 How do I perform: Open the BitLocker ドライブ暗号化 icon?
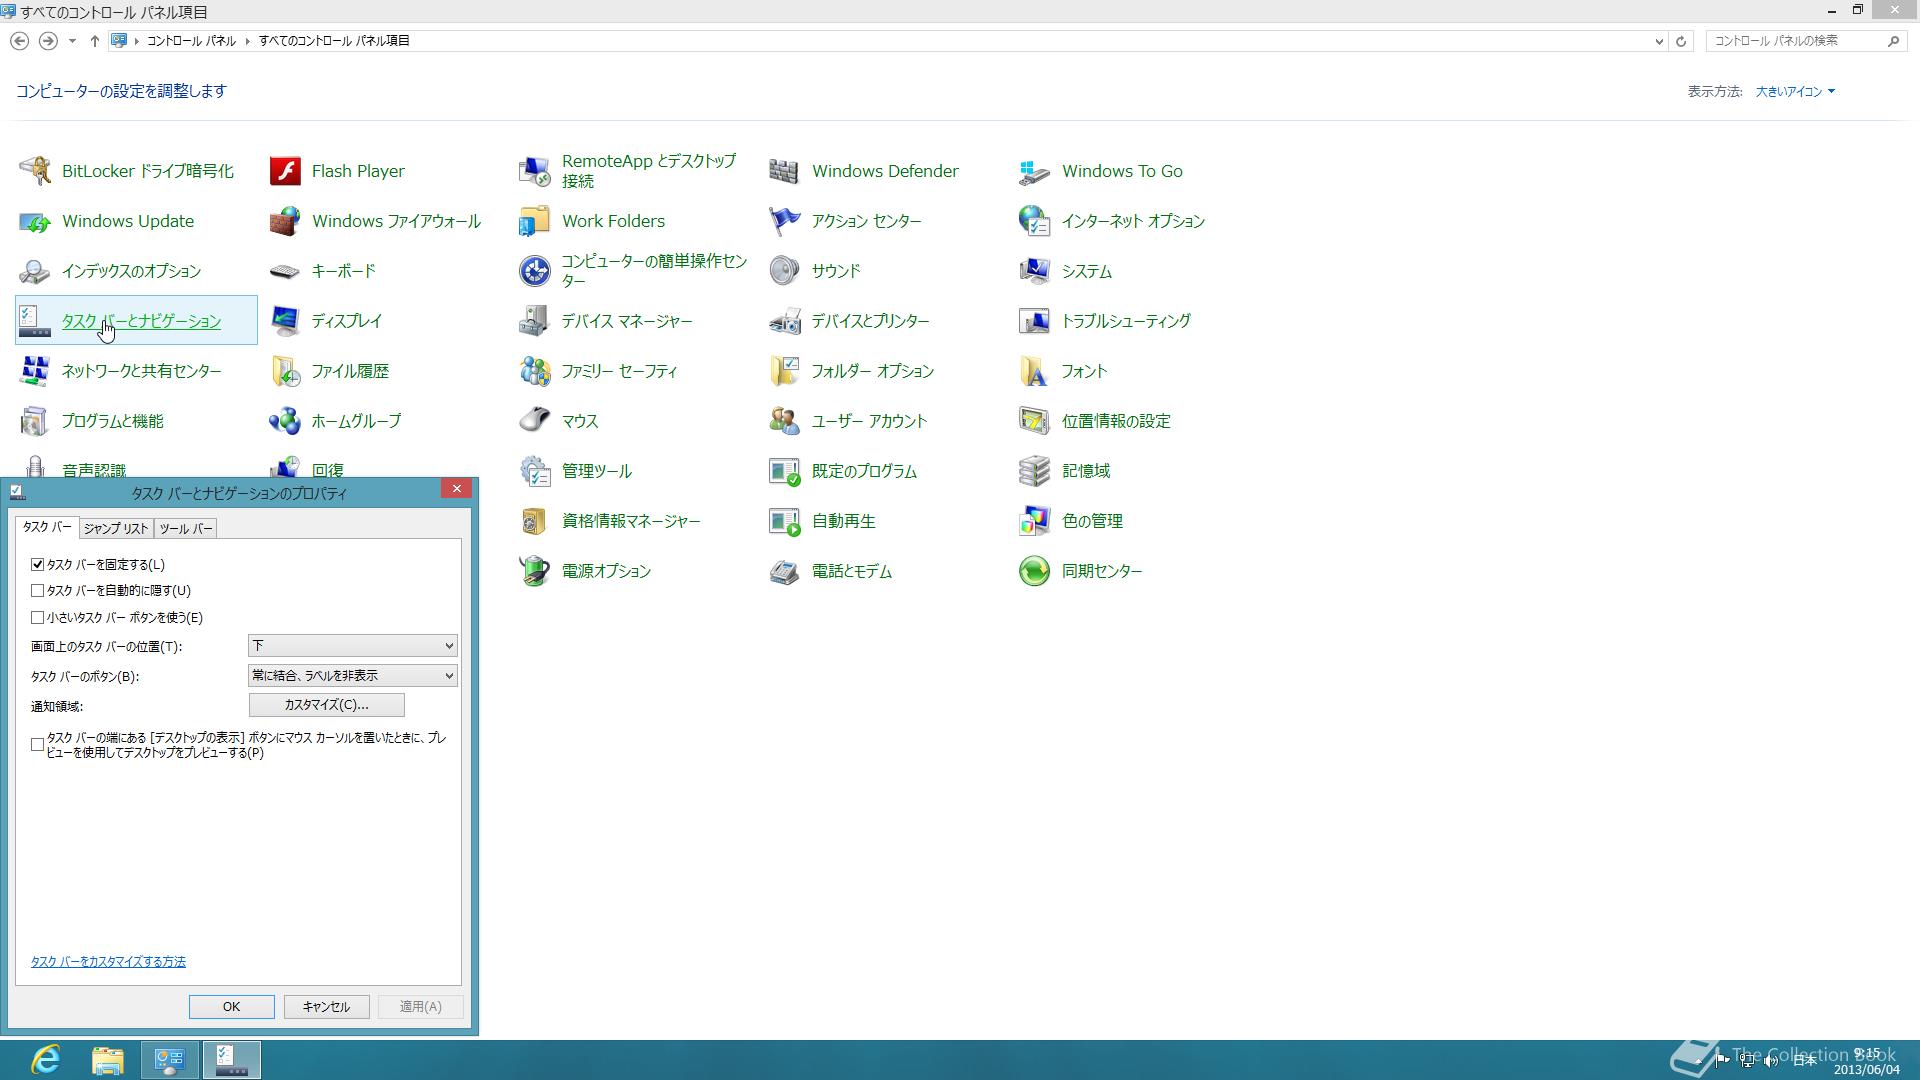(x=35, y=171)
